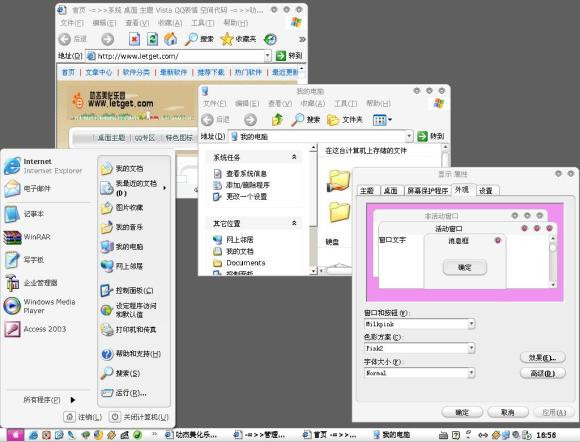Expand the browser address bar dropdown

point(267,56)
